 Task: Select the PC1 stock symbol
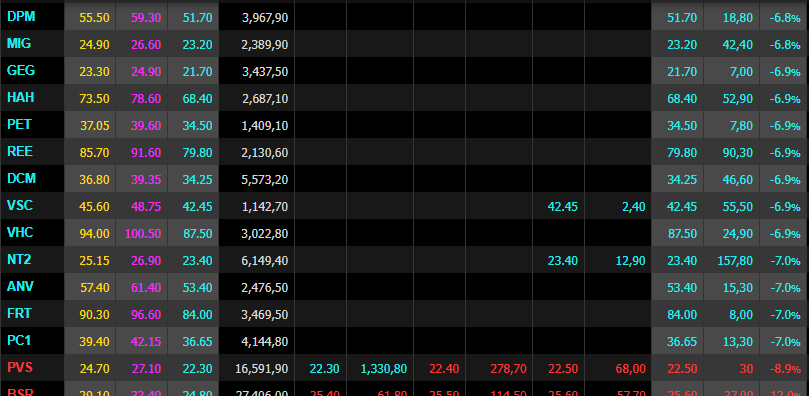(x=19, y=341)
